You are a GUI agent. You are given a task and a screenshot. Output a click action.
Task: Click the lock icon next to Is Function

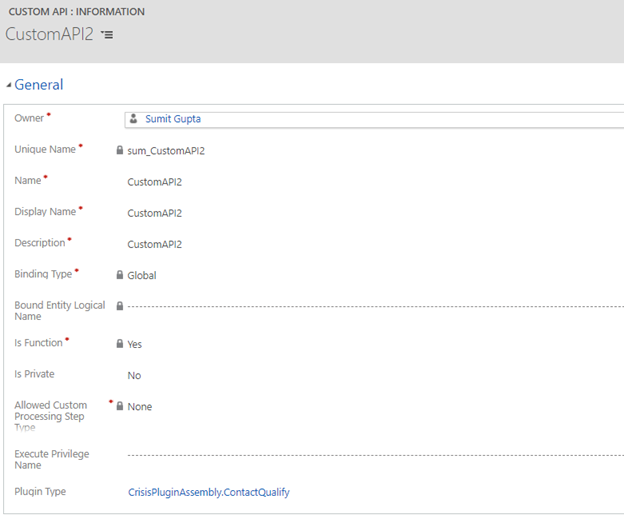(x=120, y=343)
